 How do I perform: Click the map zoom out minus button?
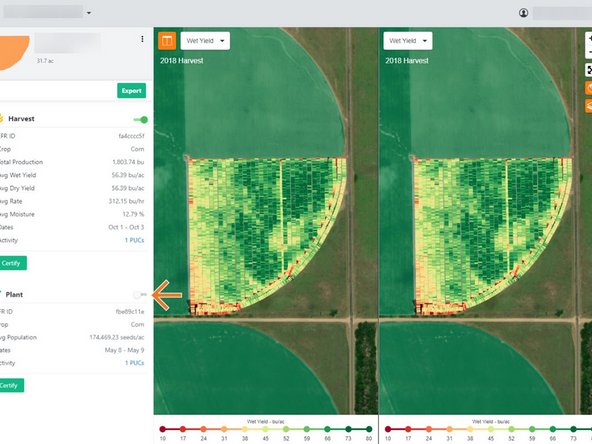[x=589, y=52]
